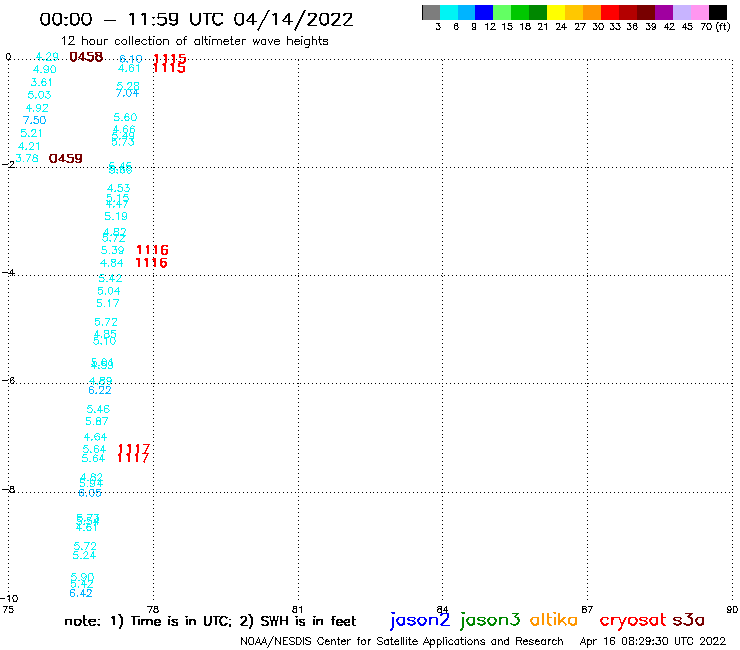Image resolution: width=740 pixels, height=650 pixels.
Task: Select the wave height value '5.24'
Action: tap(84, 556)
